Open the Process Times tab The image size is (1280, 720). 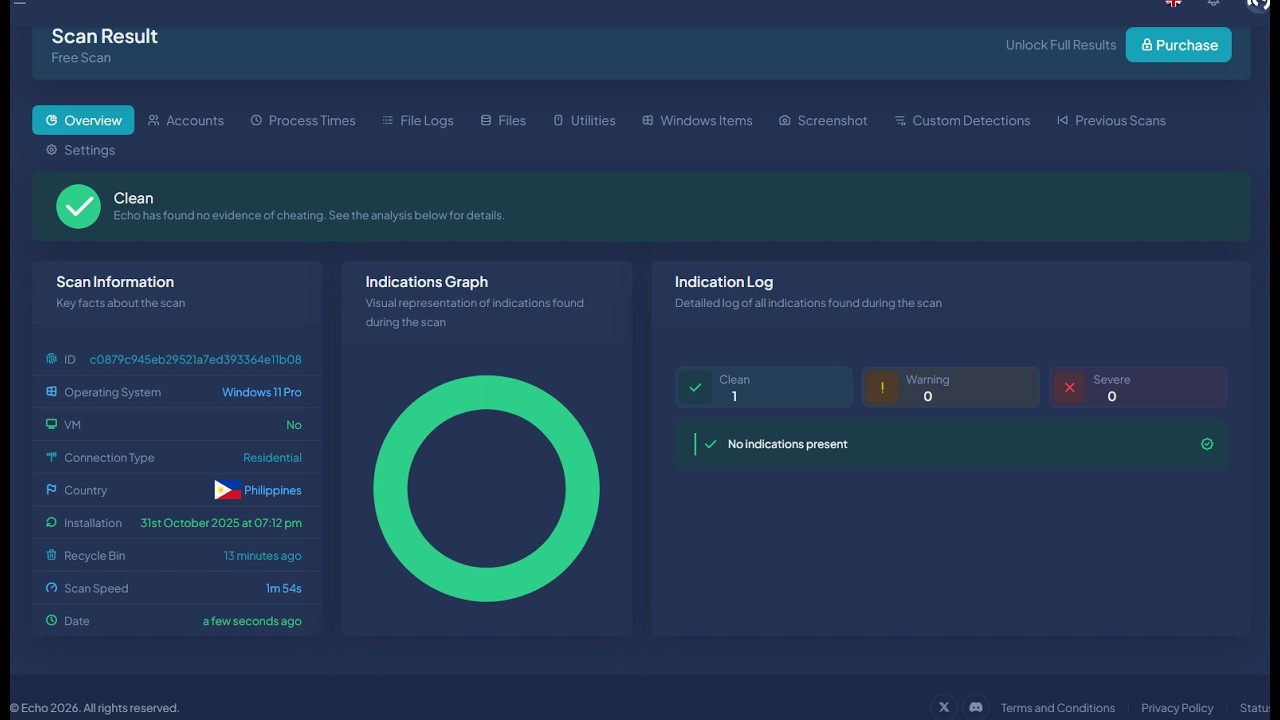[303, 120]
